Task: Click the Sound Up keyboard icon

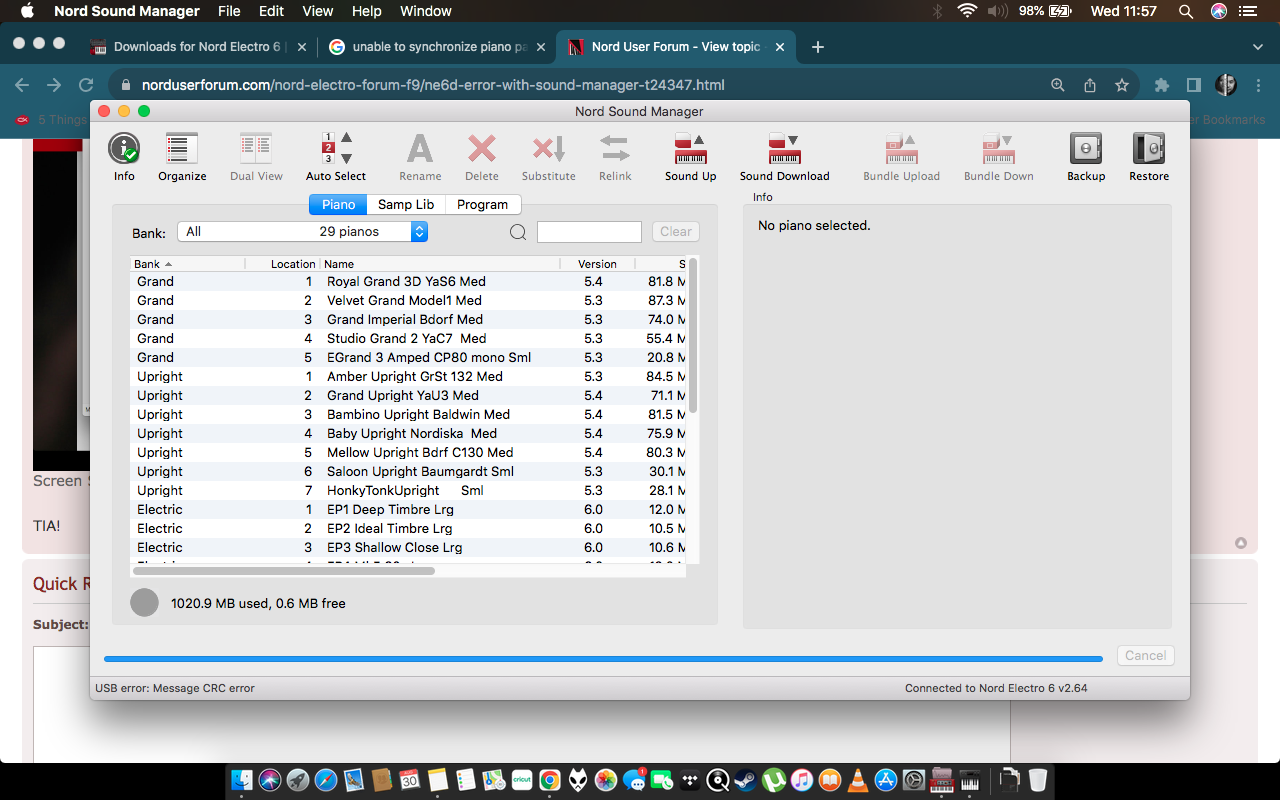Action: point(691,149)
